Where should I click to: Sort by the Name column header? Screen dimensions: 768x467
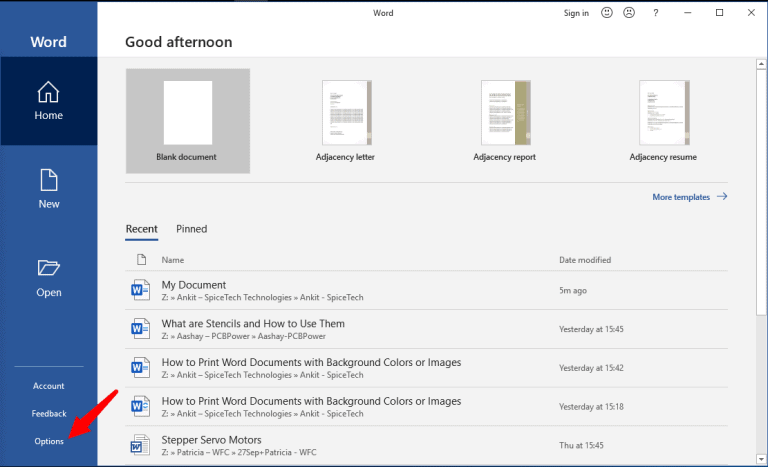tap(173, 260)
